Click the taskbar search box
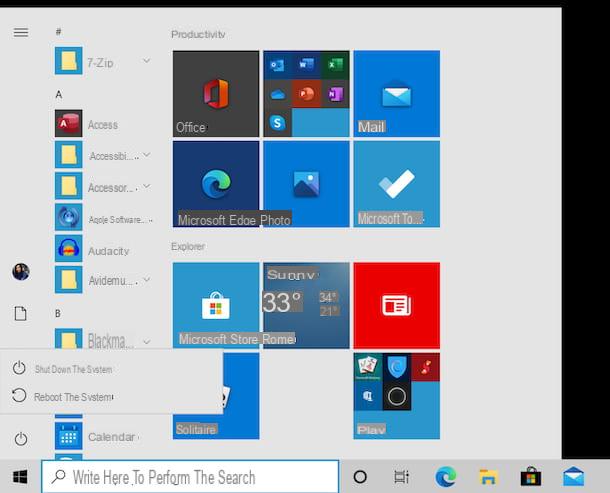 [190, 477]
